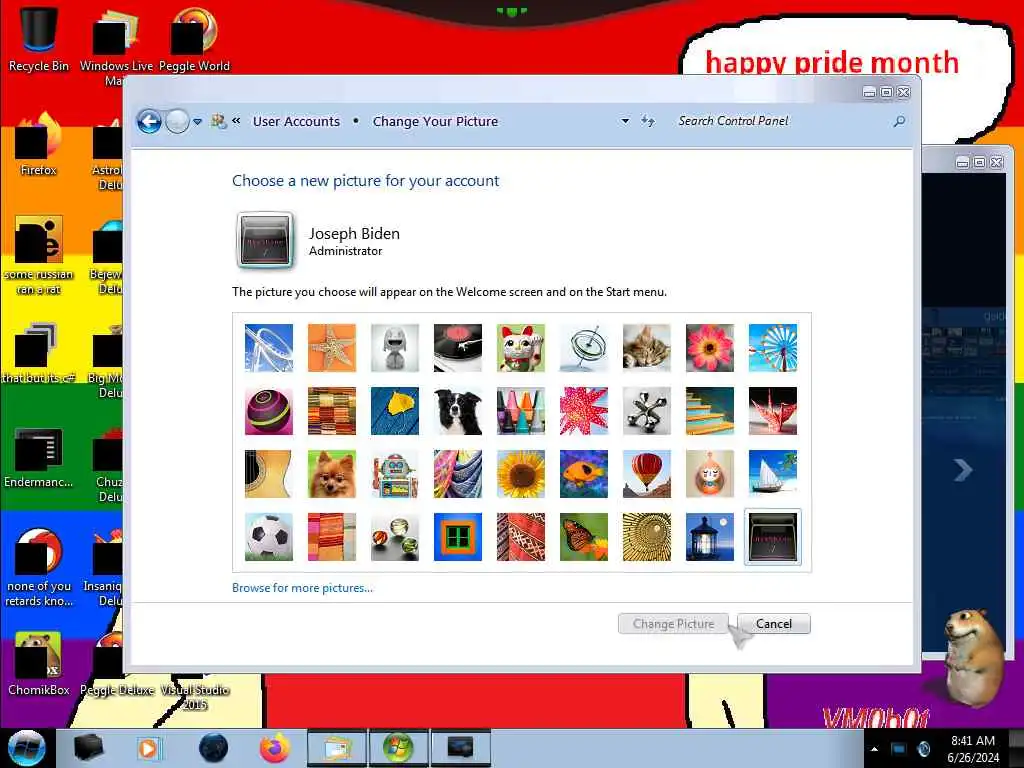The image size is (1024, 768).
Task: Click User Accounts in the breadcrumb
Action: 296,121
